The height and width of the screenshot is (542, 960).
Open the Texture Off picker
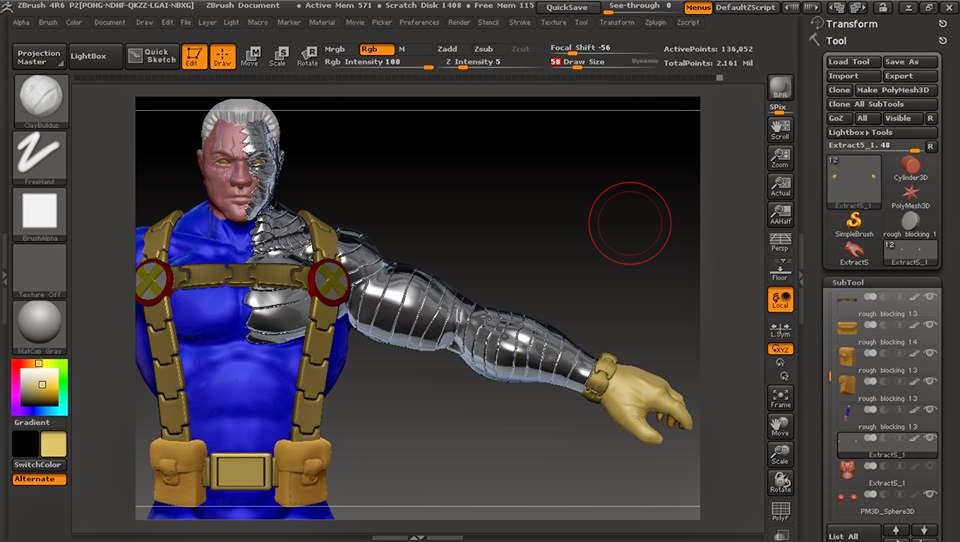(x=40, y=271)
